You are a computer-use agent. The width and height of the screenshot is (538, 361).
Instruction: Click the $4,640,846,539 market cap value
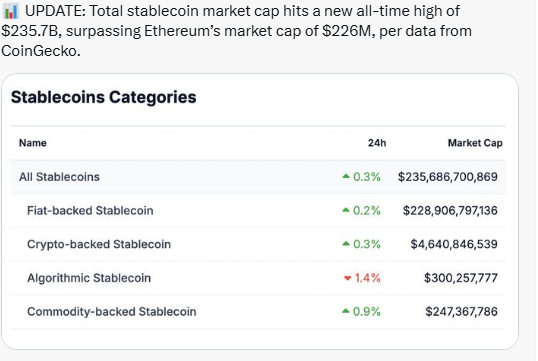point(454,244)
